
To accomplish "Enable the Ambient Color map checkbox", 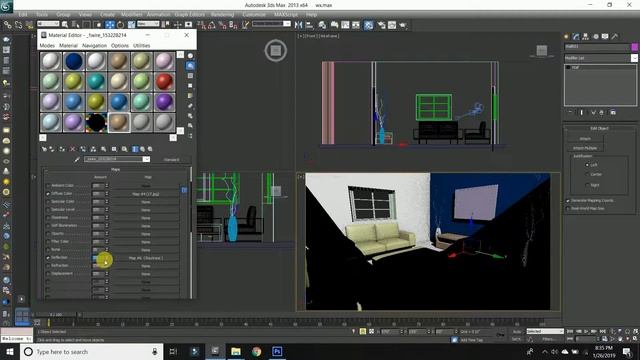I will pyautogui.click(x=48, y=185).
